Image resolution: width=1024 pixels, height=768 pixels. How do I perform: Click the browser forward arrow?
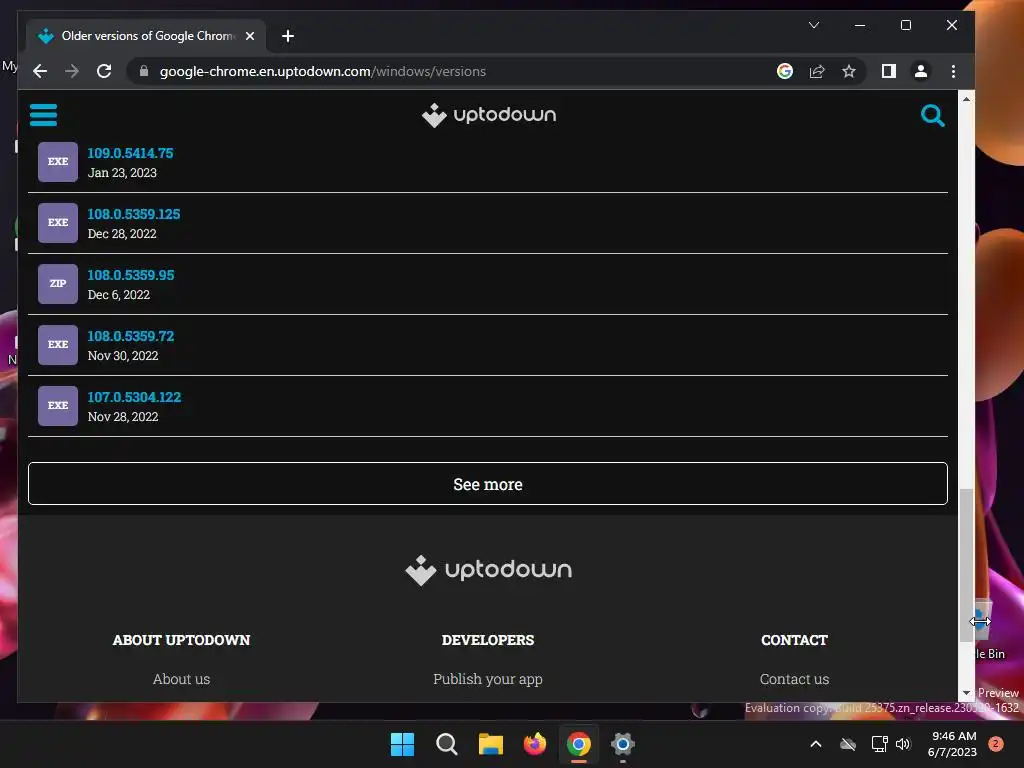point(72,71)
